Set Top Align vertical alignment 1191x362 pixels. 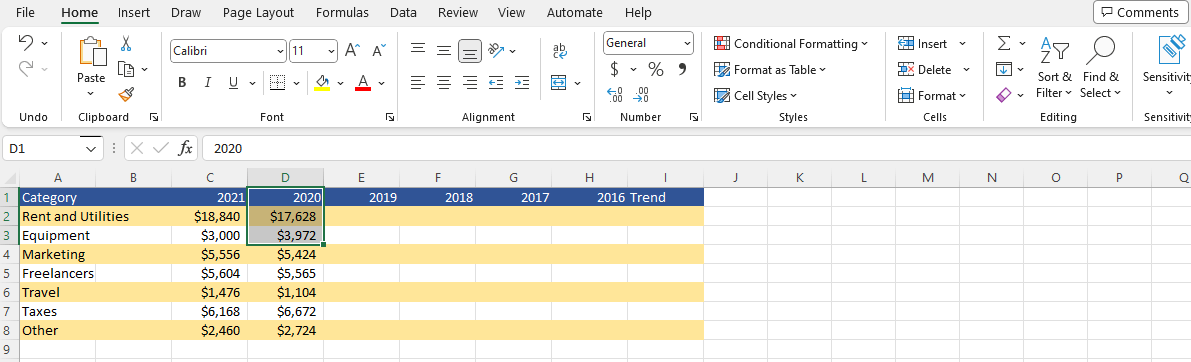click(418, 51)
